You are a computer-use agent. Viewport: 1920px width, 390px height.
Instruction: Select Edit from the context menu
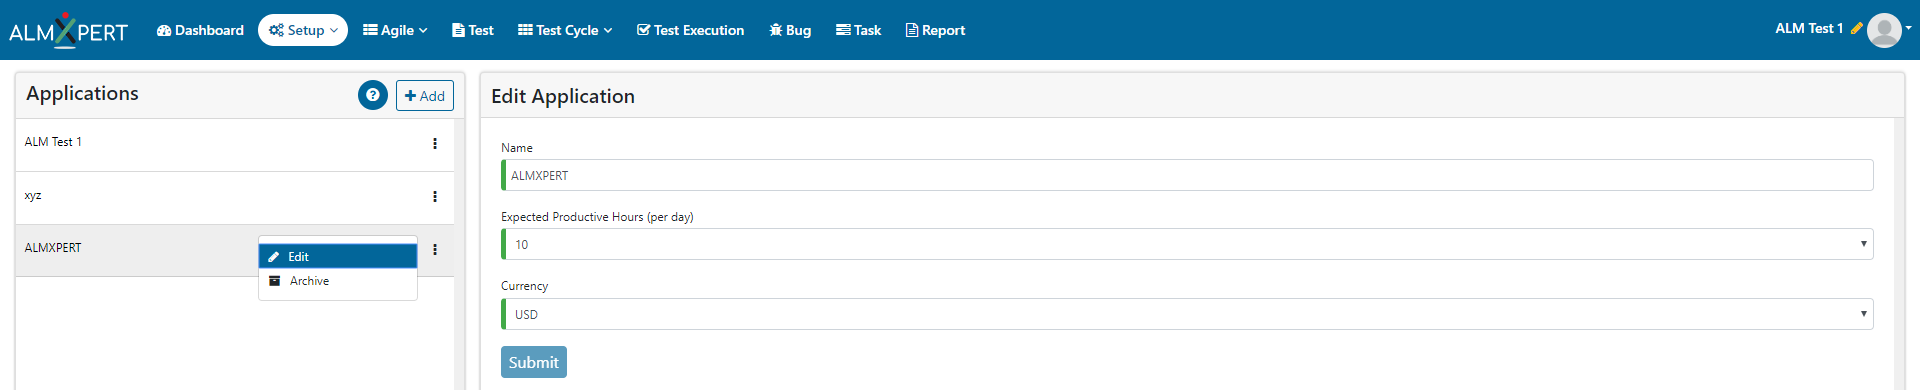[x=338, y=256]
